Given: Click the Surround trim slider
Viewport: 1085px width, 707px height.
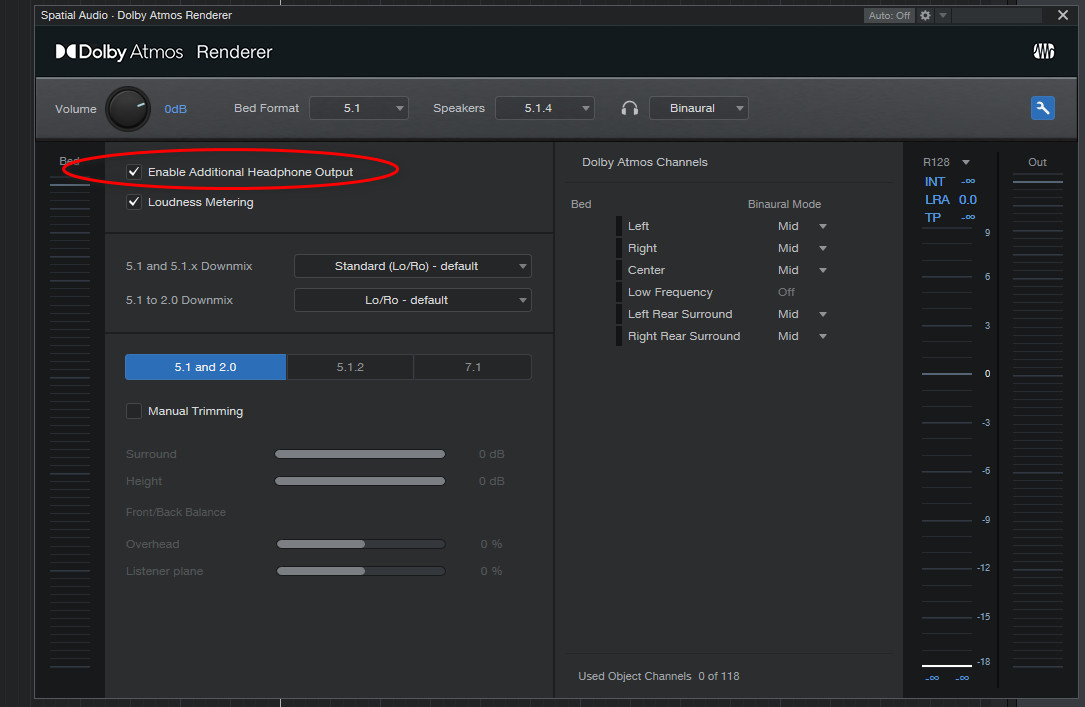Looking at the screenshot, I should (x=360, y=454).
